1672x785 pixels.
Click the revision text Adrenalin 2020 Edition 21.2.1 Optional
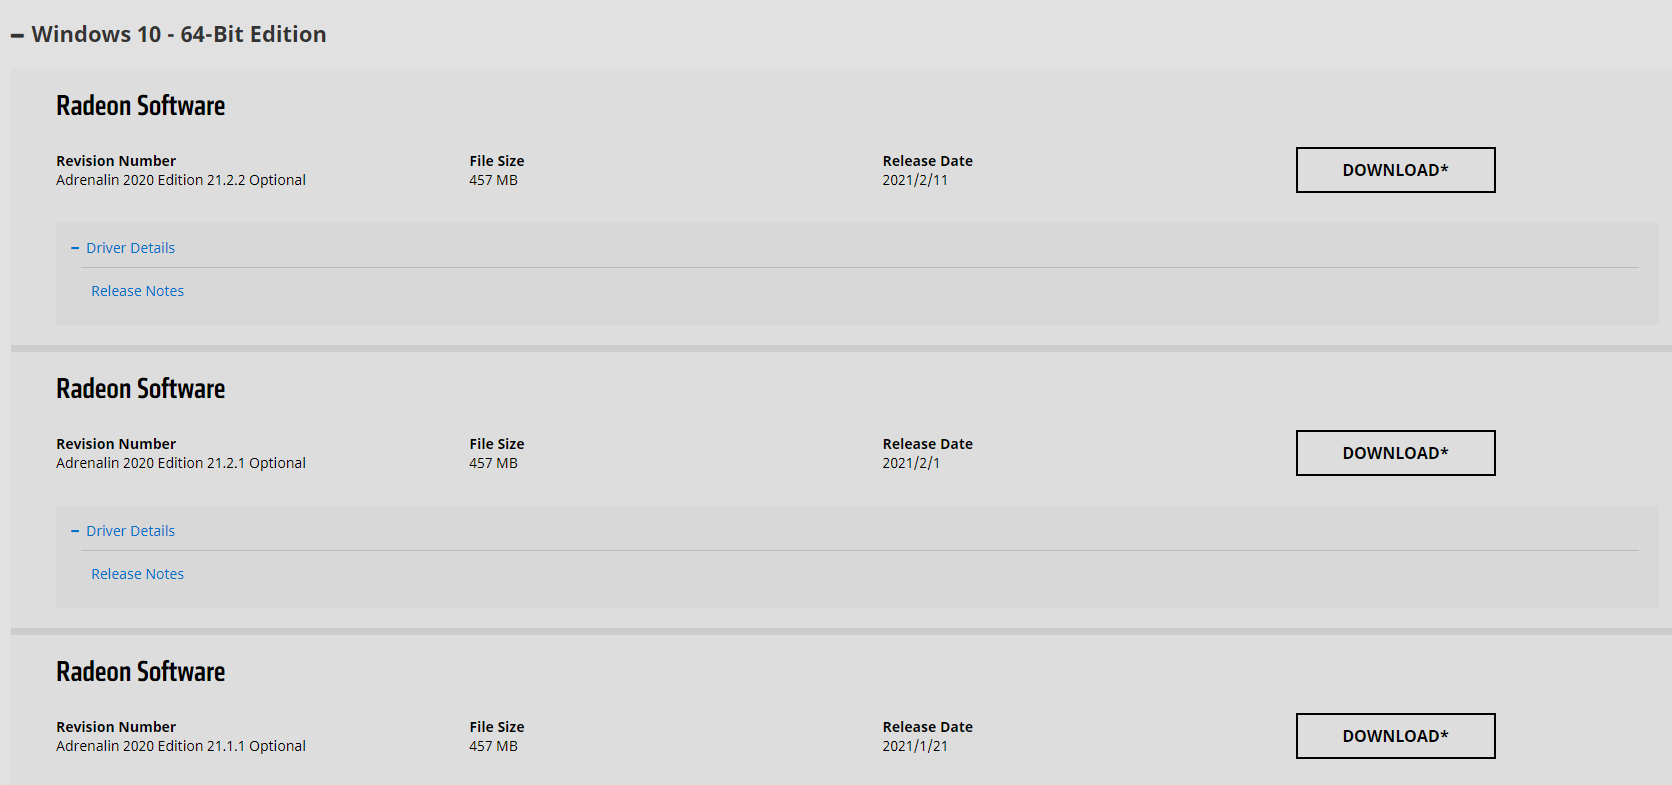point(181,463)
